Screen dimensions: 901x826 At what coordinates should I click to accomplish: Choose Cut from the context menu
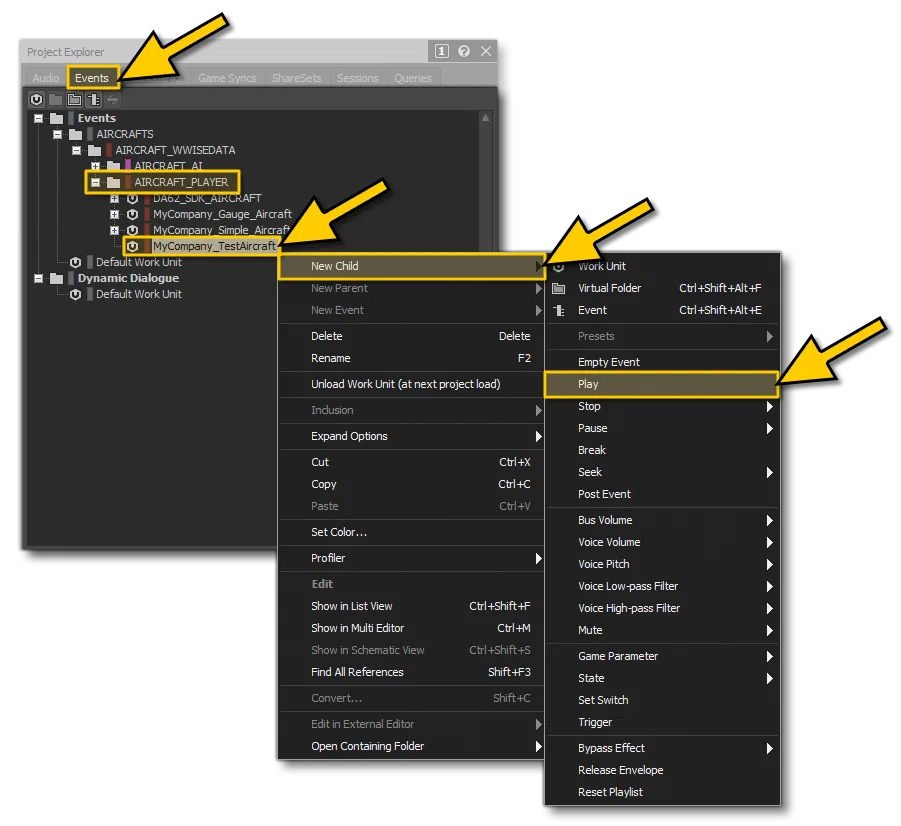click(411, 462)
